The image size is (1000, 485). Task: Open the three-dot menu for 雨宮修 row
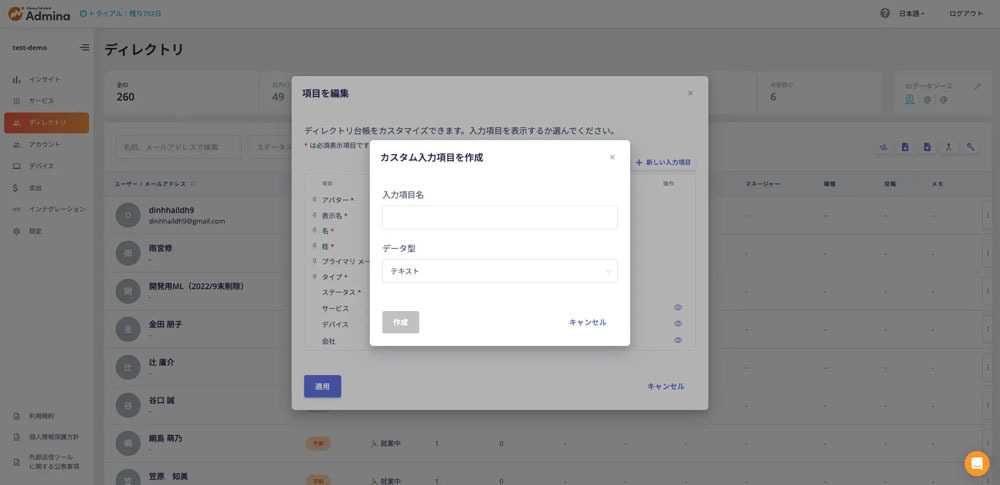pos(987,253)
